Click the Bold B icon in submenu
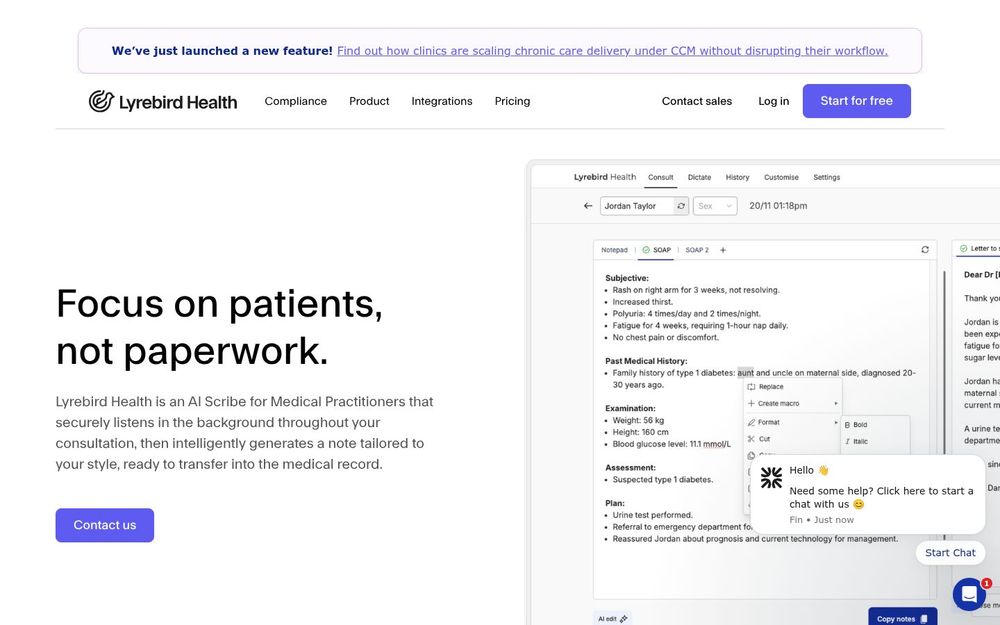Image resolution: width=1000 pixels, height=625 pixels. (x=848, y=425)
